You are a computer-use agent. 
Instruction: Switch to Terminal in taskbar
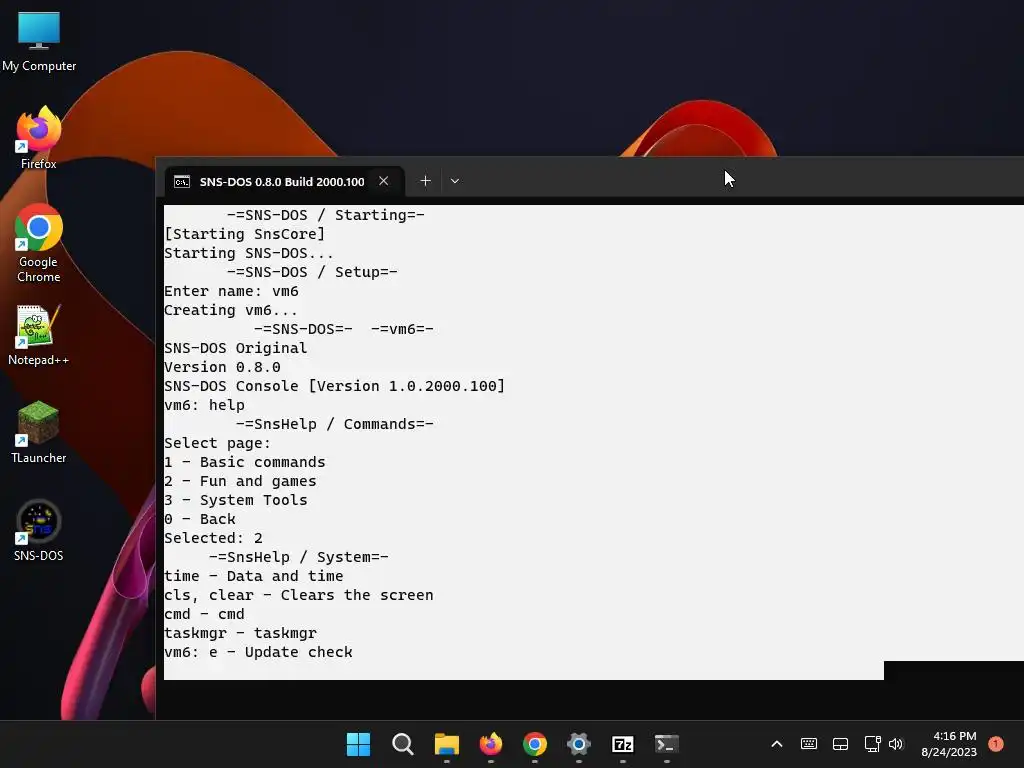667,744
